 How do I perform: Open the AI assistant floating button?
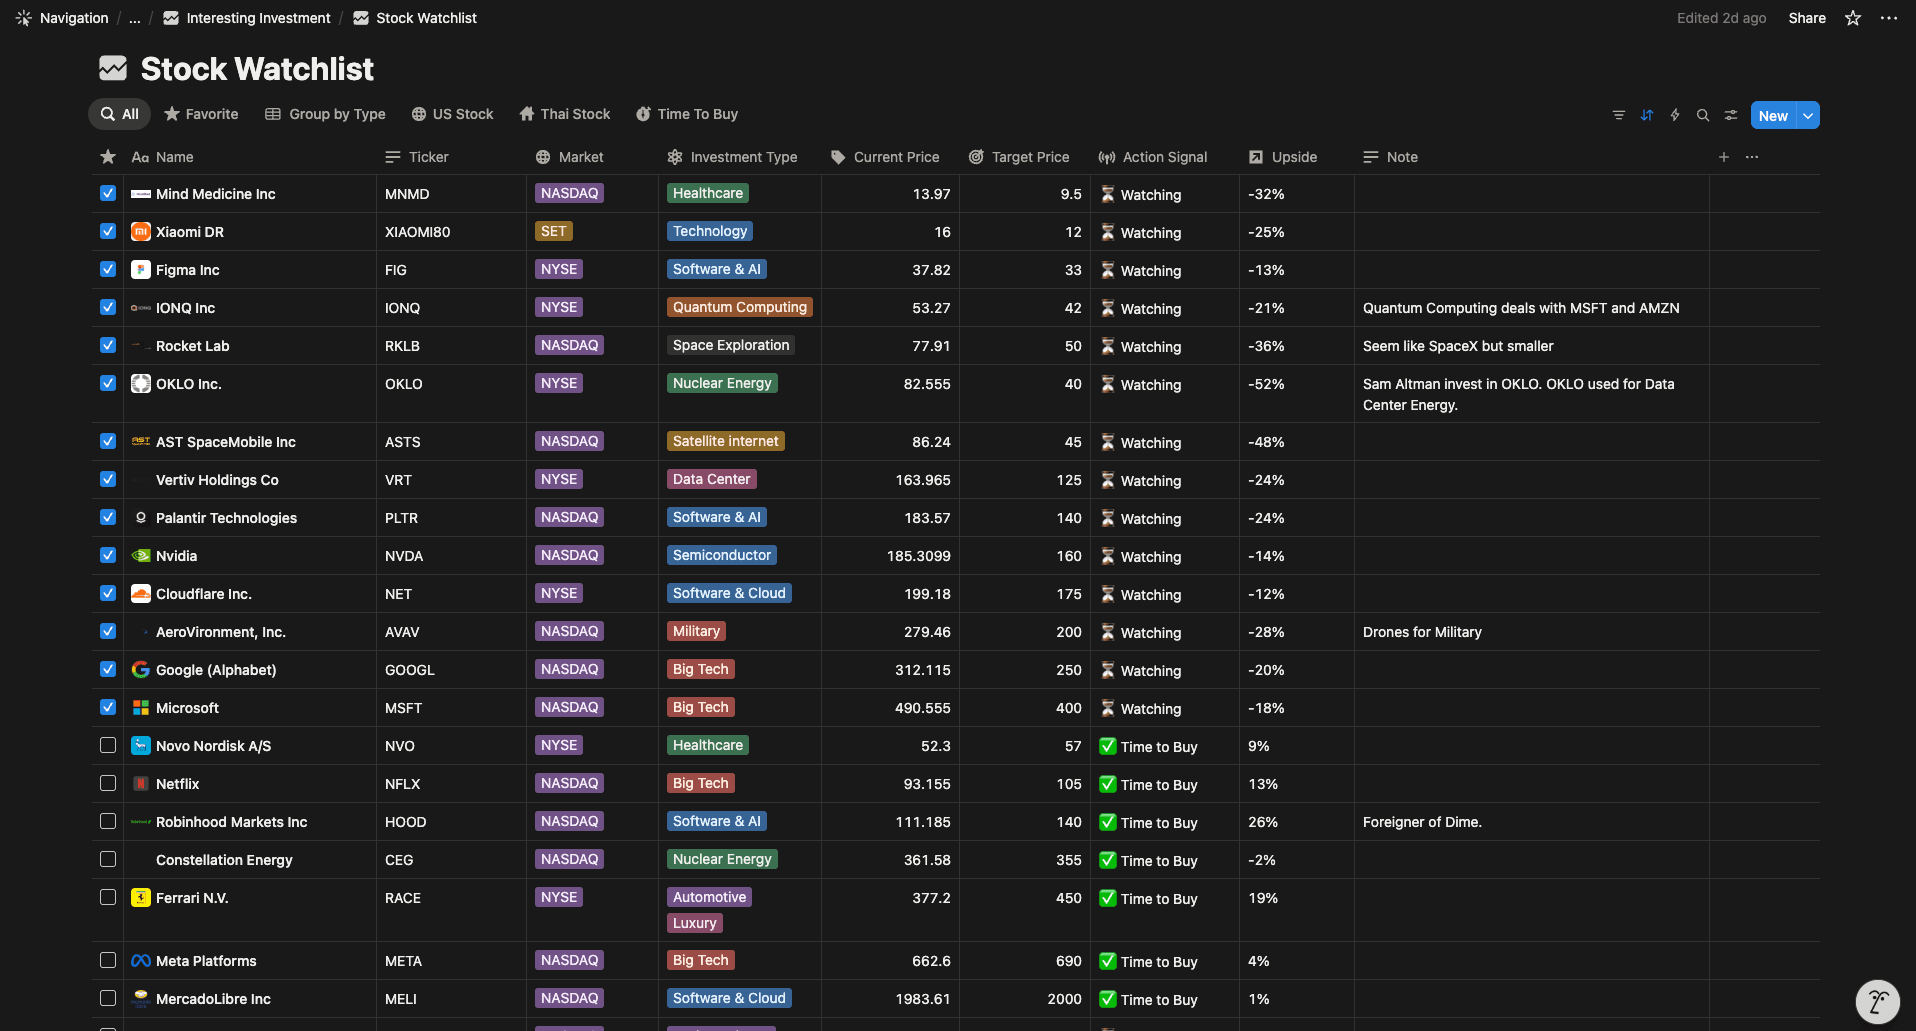click(x=1877, y=1001)
